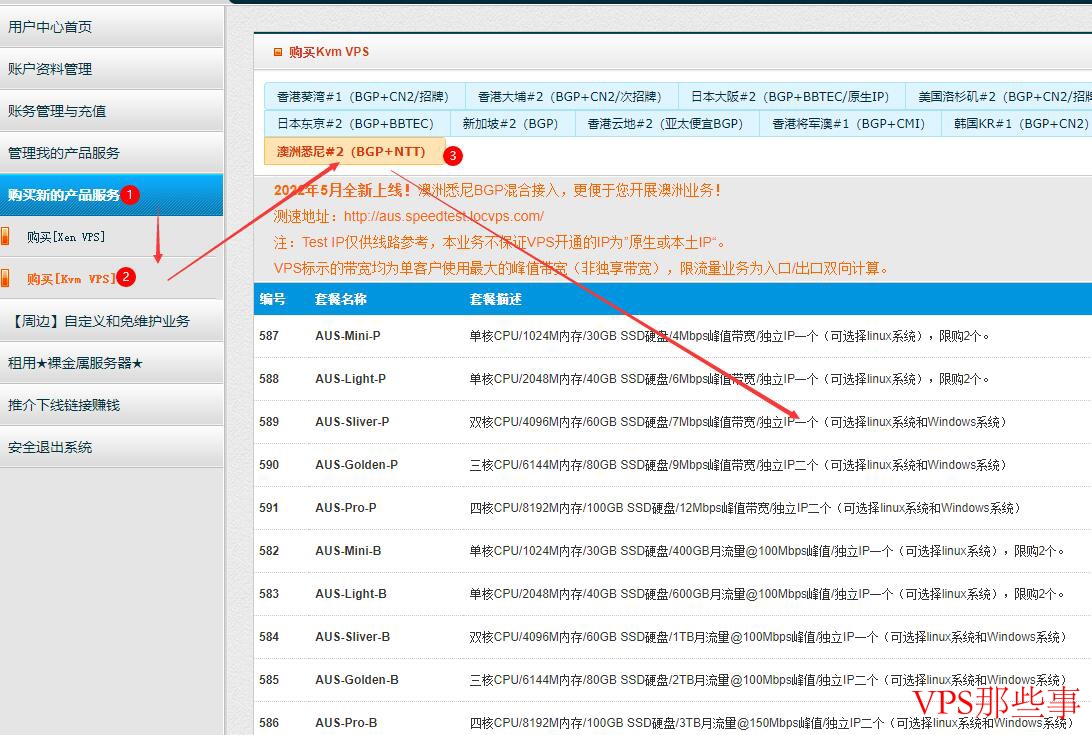Click plan number 586
1092x735 pixels.
point(269,723)
